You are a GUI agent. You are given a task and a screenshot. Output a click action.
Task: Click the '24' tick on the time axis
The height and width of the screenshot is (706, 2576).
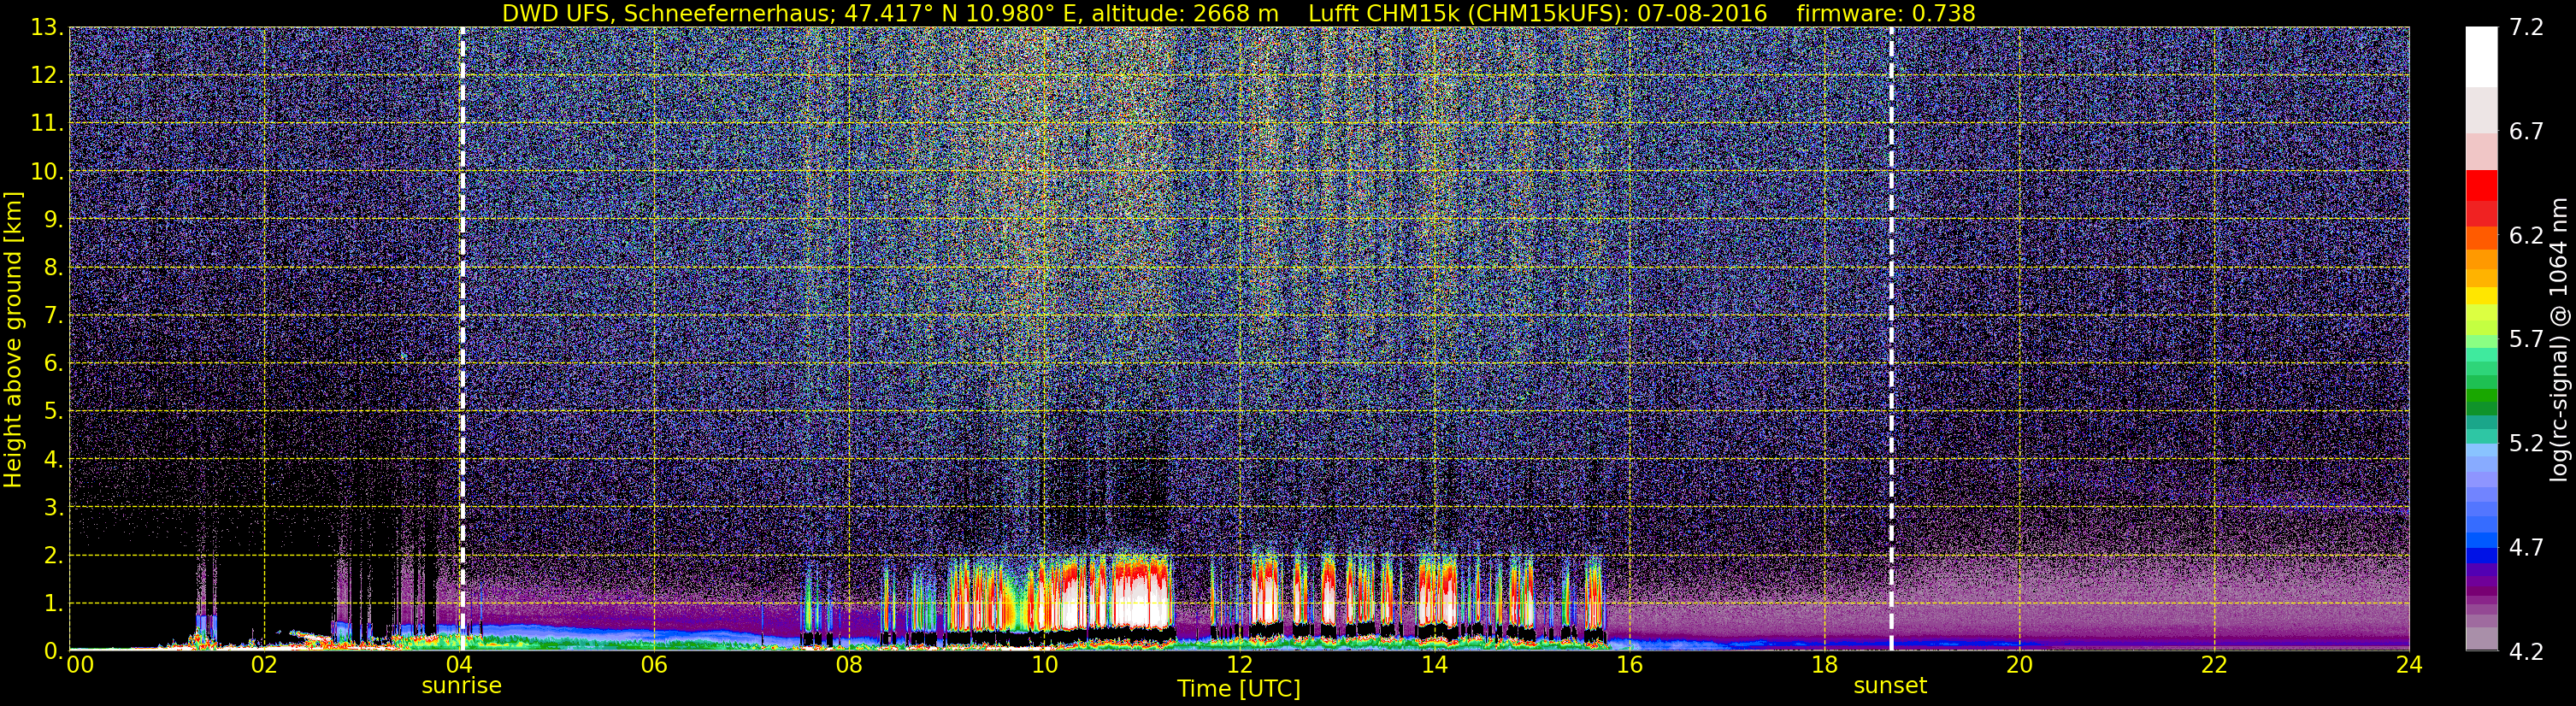[x=2409, y=666]
